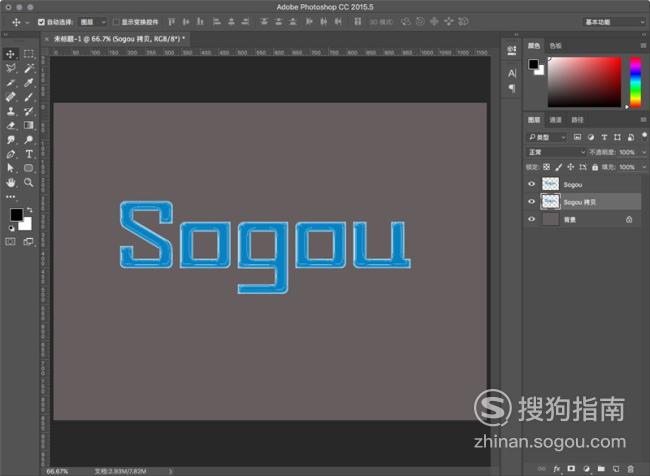Toggle lock transparent pixels icon
This screenshot has width=650, height=476.
pyautogui.click(x=546, y=167)
